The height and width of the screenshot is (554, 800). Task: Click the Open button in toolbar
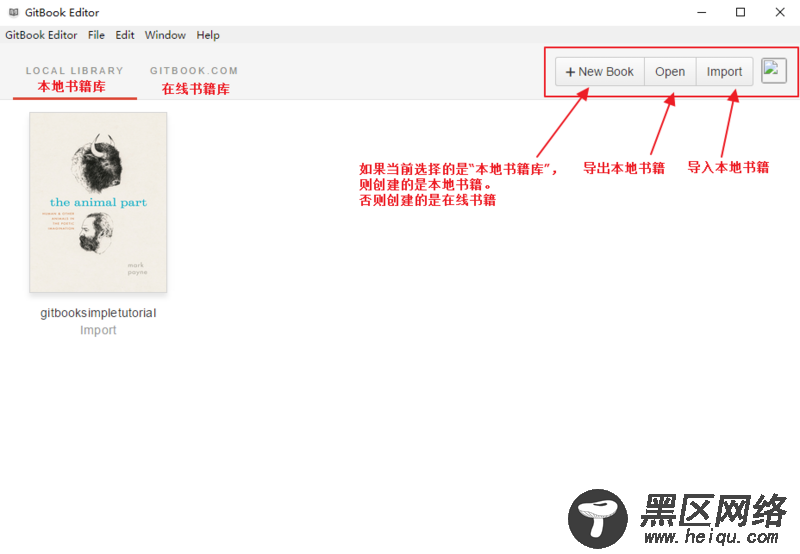tap(670, 72)
